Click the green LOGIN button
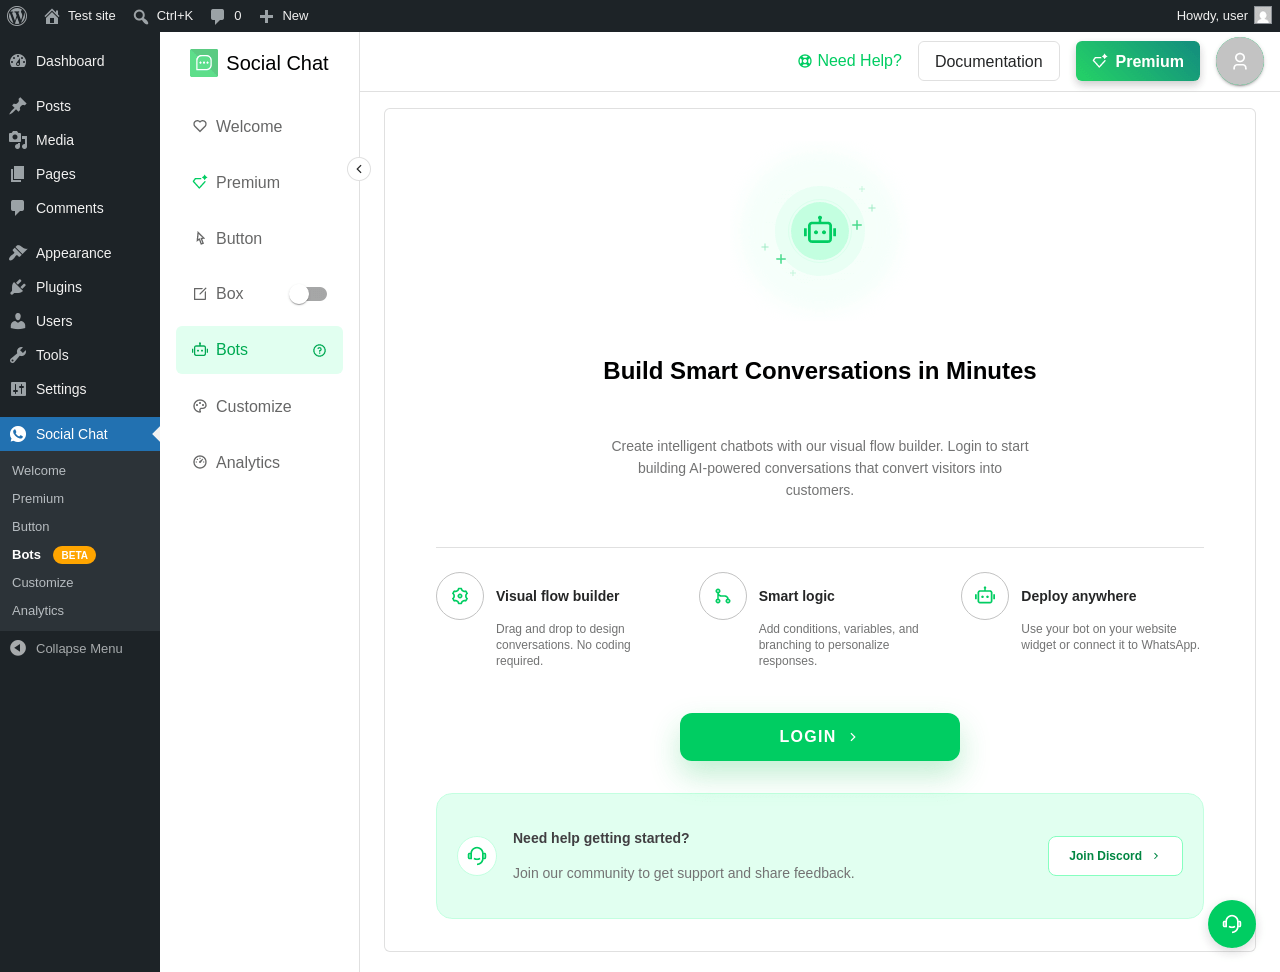 pos(820,737)
